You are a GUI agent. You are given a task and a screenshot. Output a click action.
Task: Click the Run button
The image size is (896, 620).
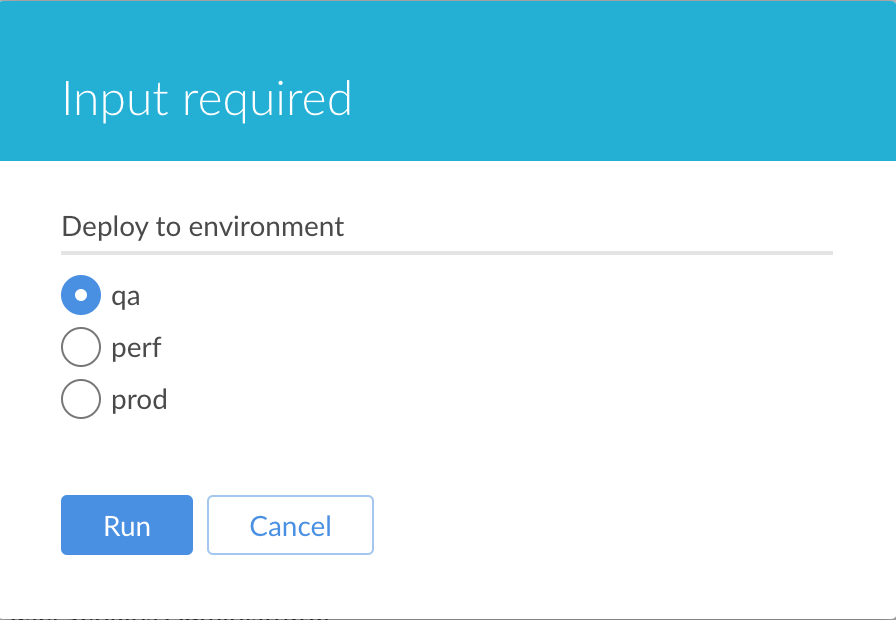[127, 525]
